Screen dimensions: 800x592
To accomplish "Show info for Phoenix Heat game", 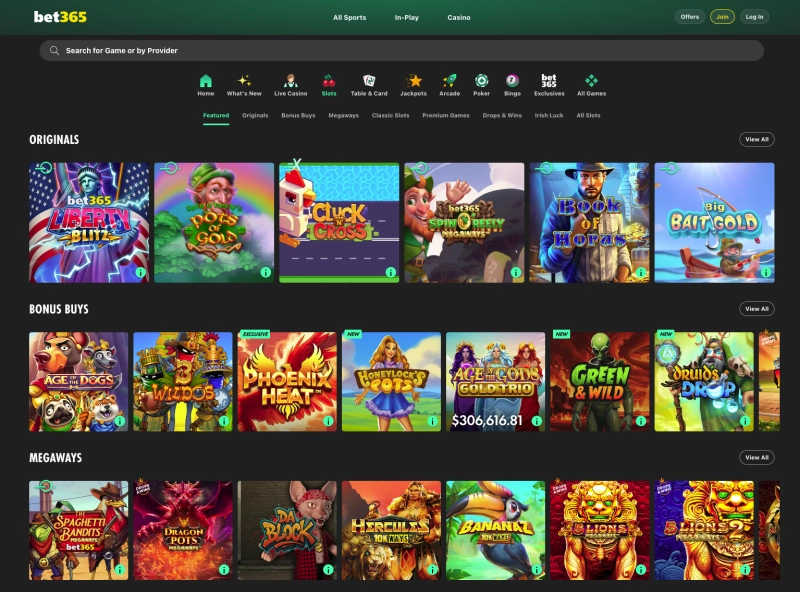I will tap(328, 421).
